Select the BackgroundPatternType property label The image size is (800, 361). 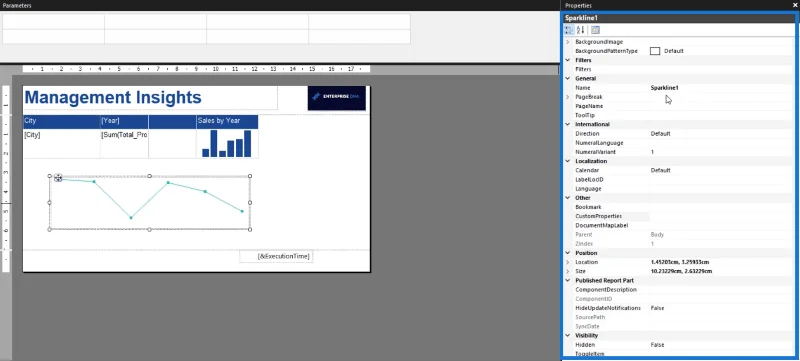(606, 51)
